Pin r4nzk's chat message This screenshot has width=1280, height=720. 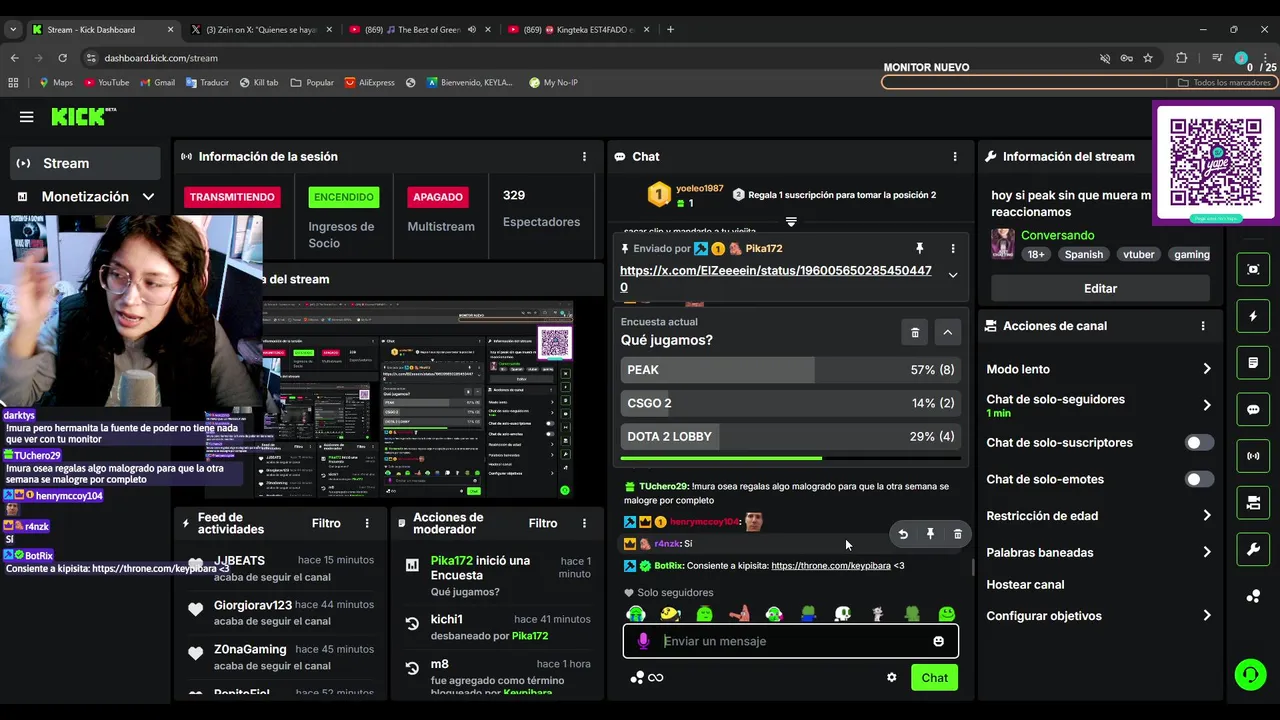pyautogui.click(x=930, y=535)
